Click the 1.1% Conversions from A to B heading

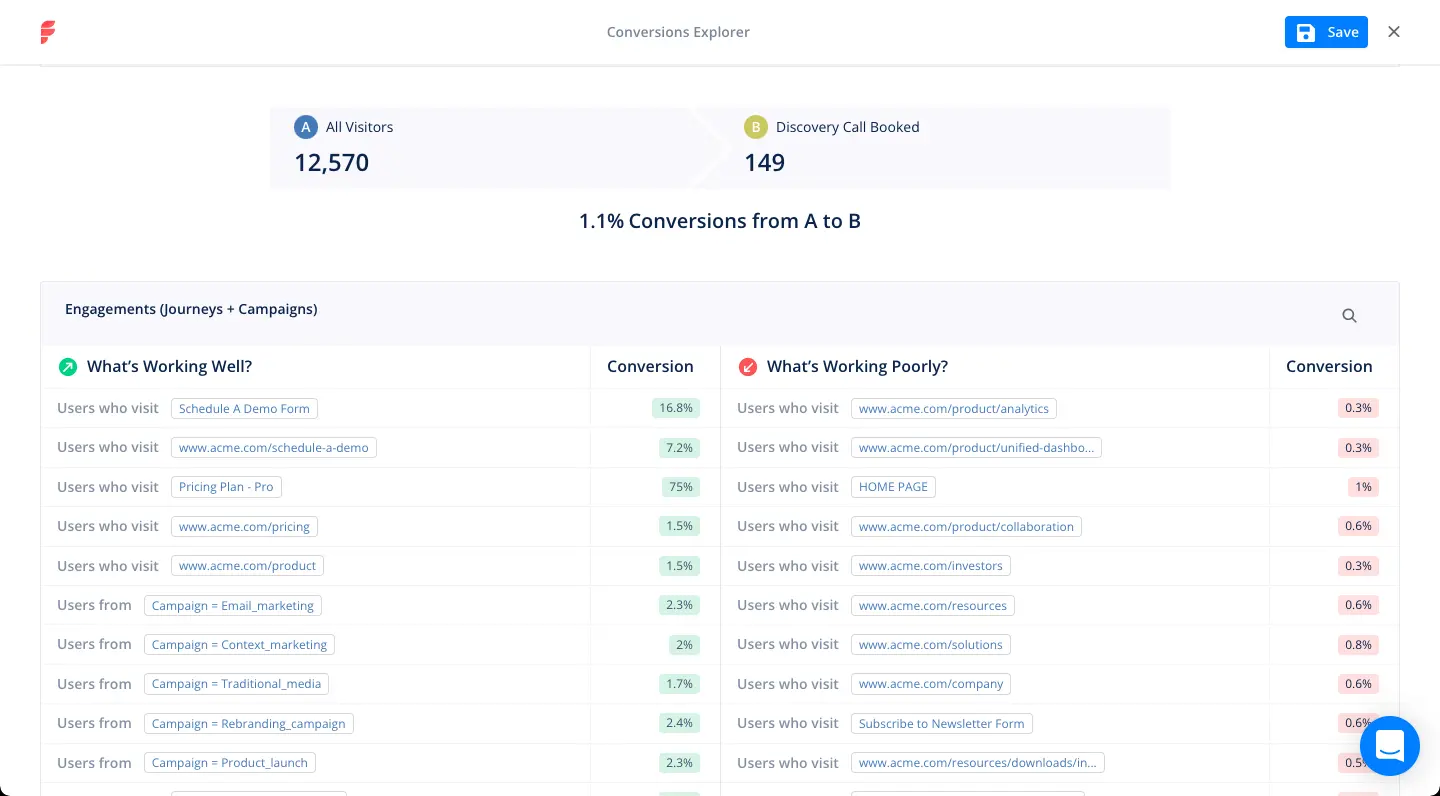click(x=720, y=221)
